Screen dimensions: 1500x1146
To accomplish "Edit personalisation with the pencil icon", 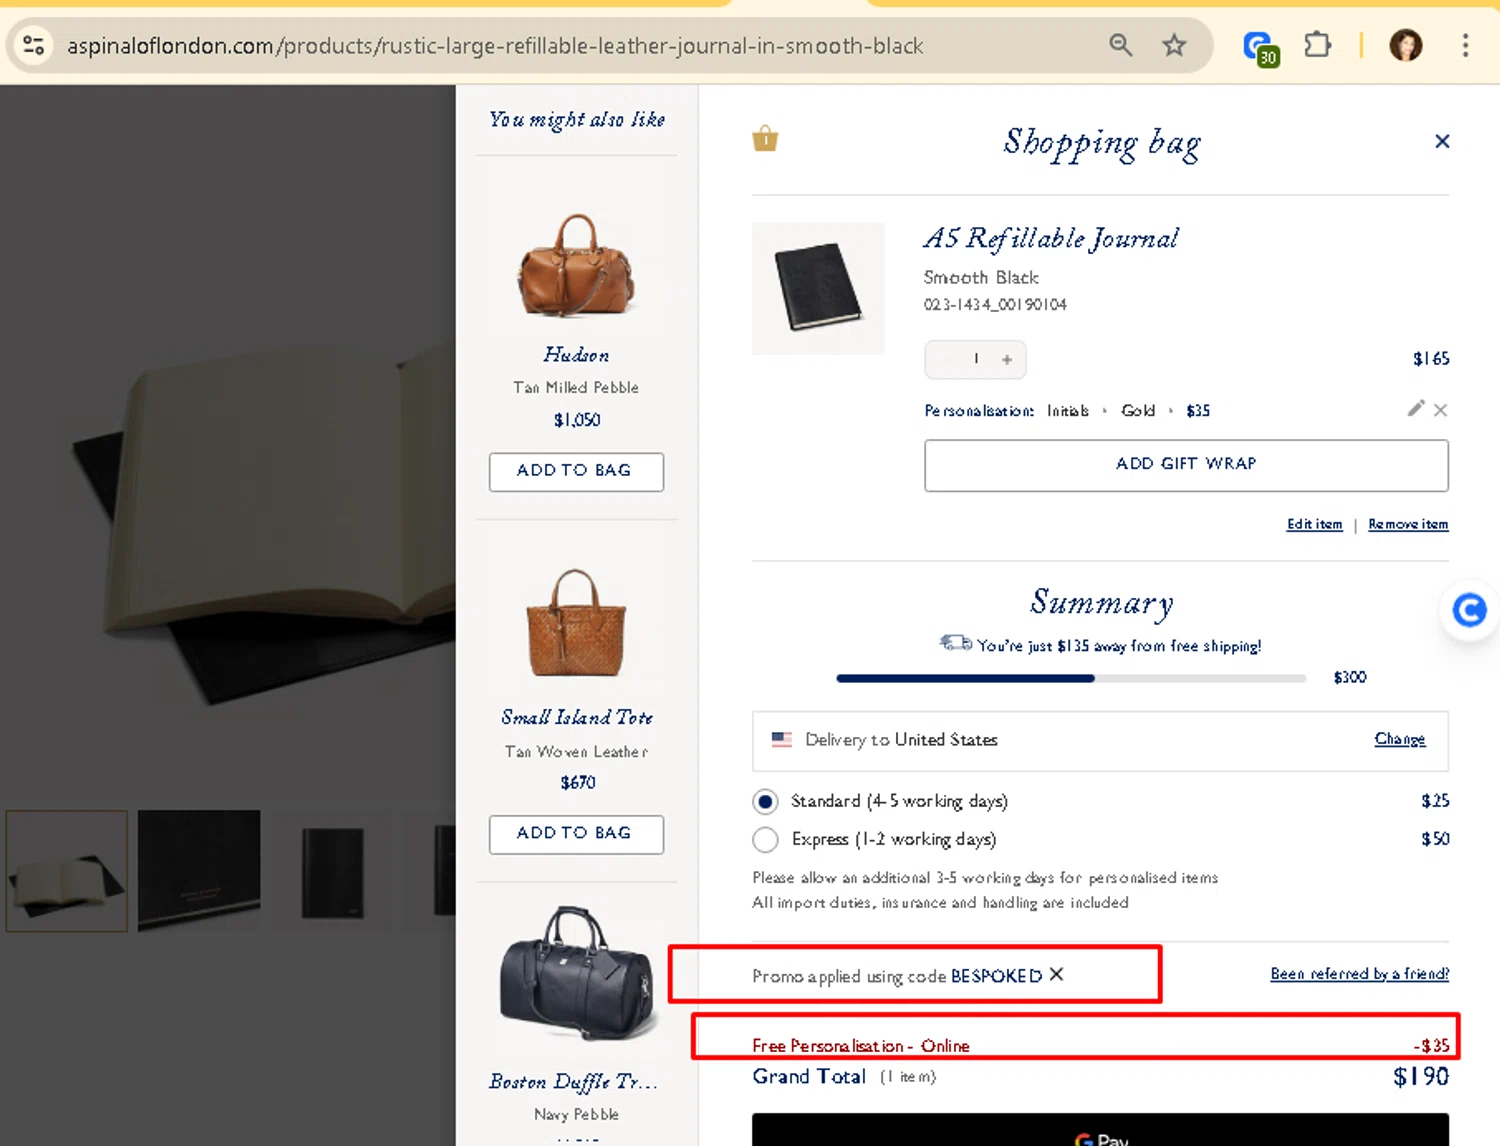I will click(1415, 408).
